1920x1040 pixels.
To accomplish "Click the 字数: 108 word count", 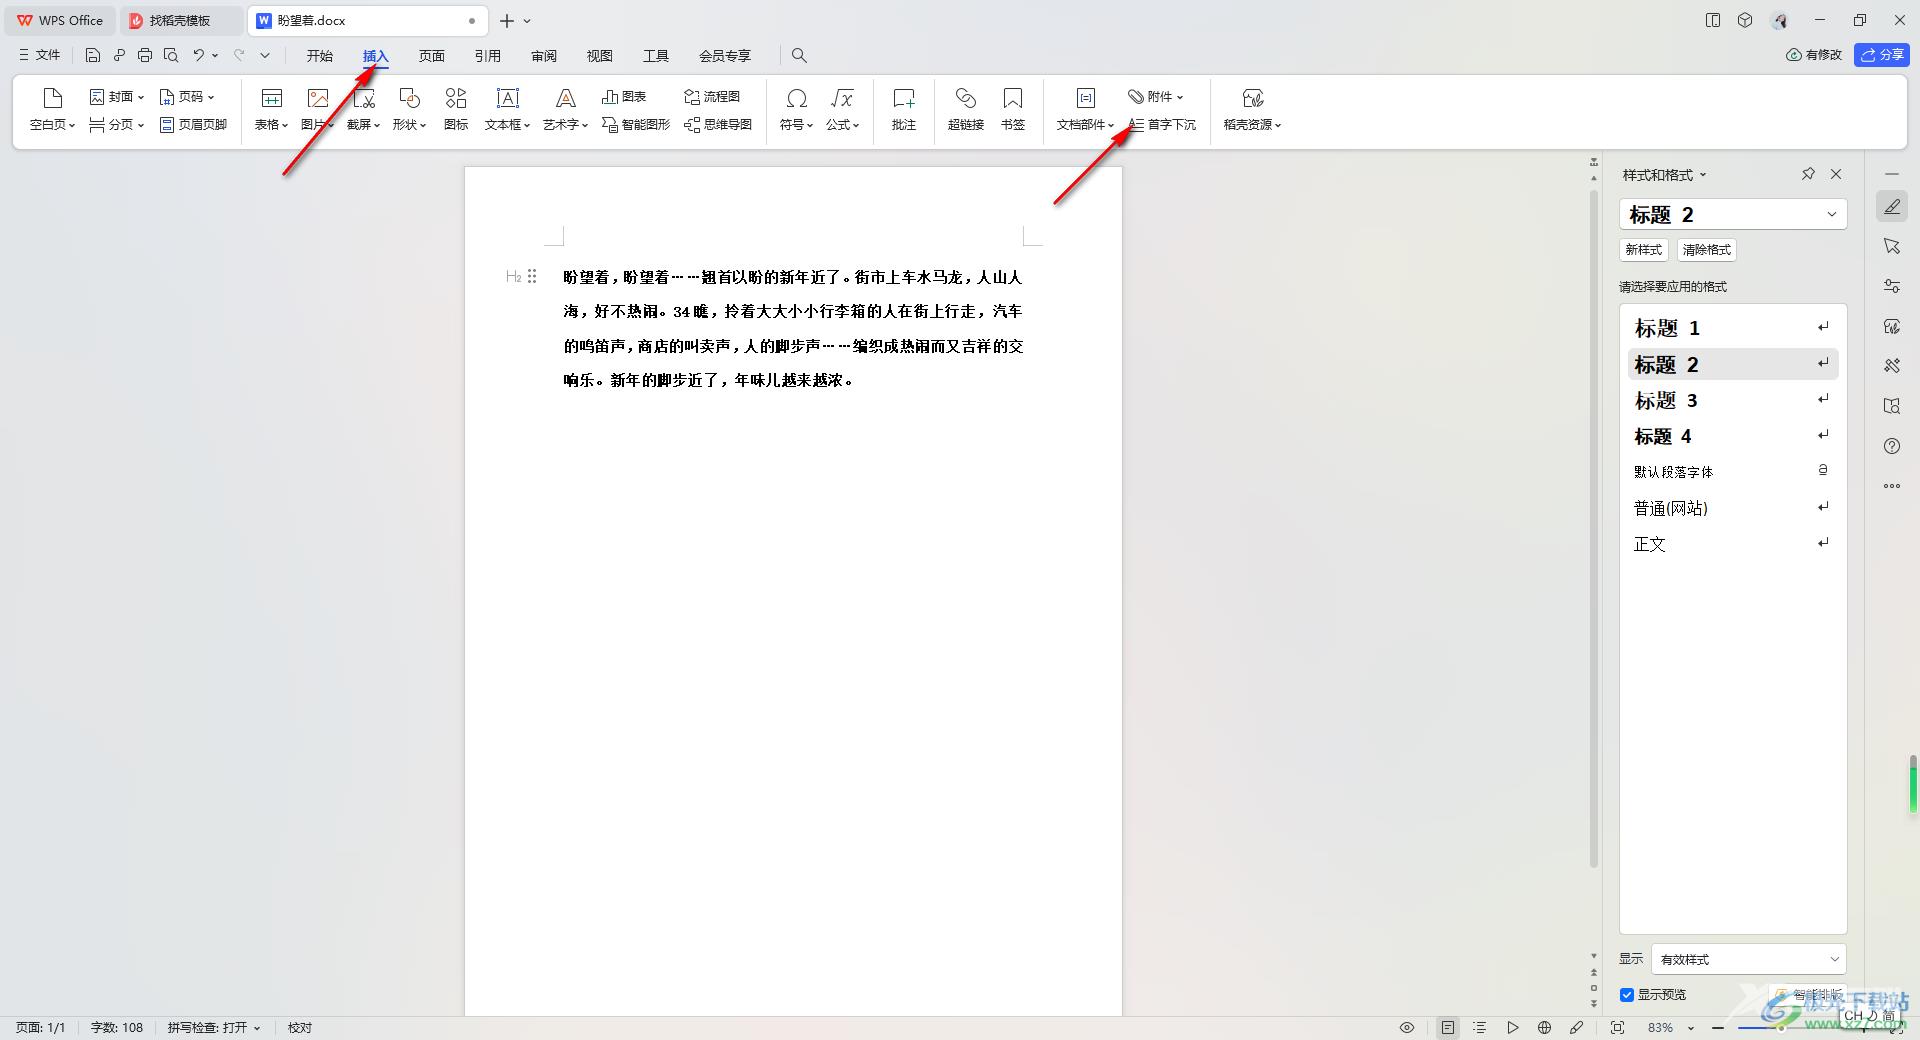I will [x=117, y=1027].
